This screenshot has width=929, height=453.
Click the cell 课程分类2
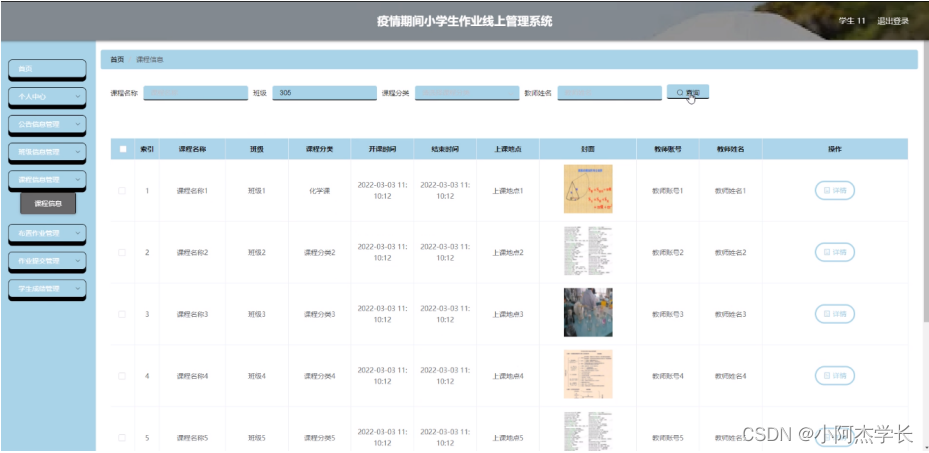(319, 252)
